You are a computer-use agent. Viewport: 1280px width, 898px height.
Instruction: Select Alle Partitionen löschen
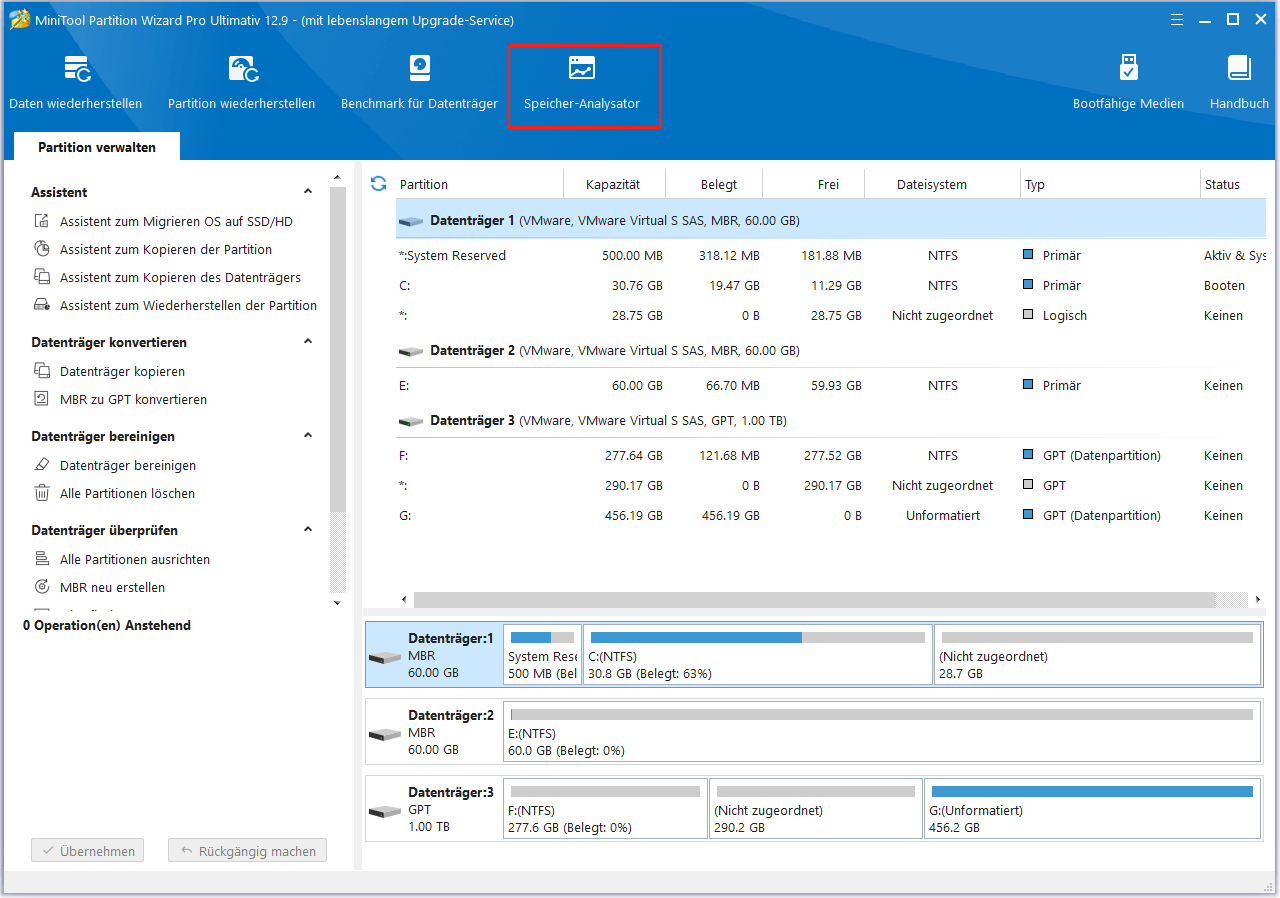coord(127,494)
